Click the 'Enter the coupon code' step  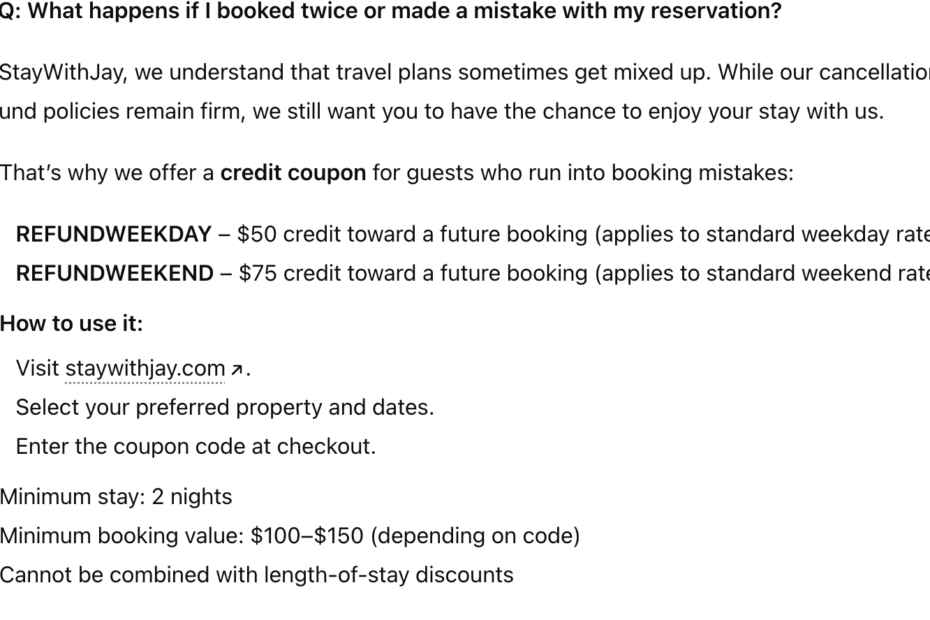pos(196,446)
